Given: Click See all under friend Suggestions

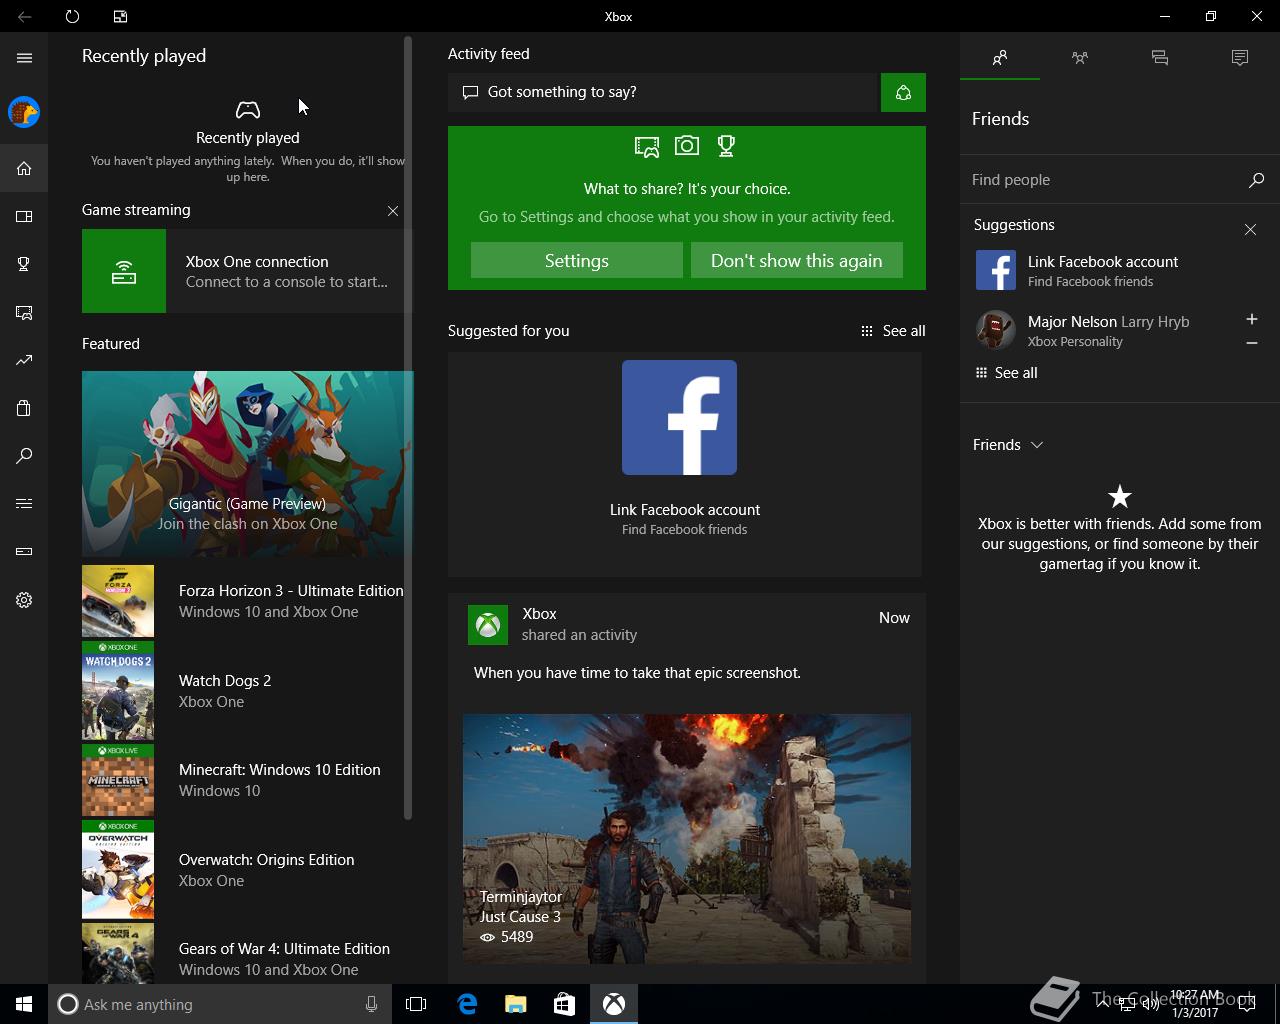Looking at the screenshot, I should (x=1006, y=373).
